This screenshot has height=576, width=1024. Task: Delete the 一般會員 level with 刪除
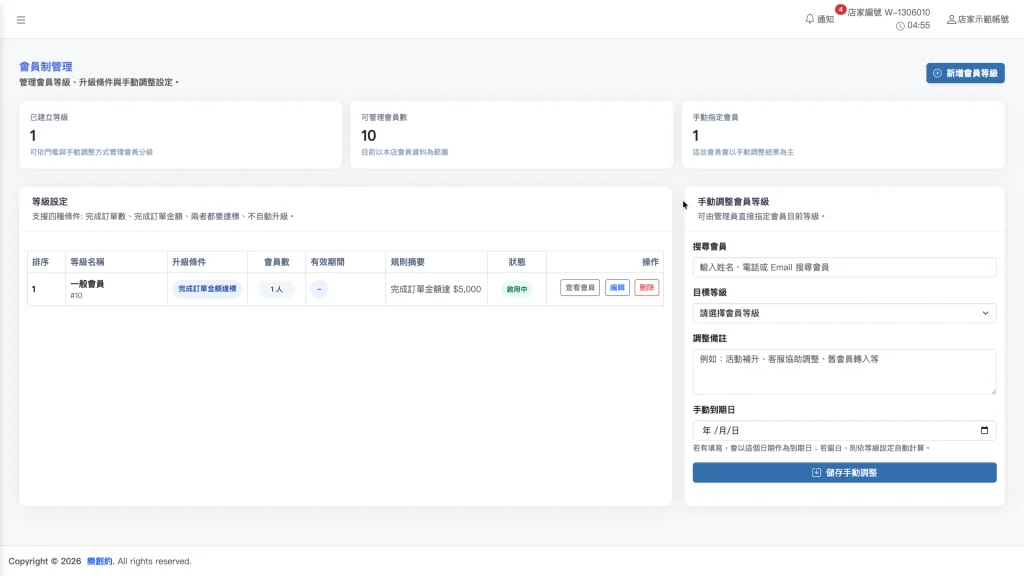[646, 288]
